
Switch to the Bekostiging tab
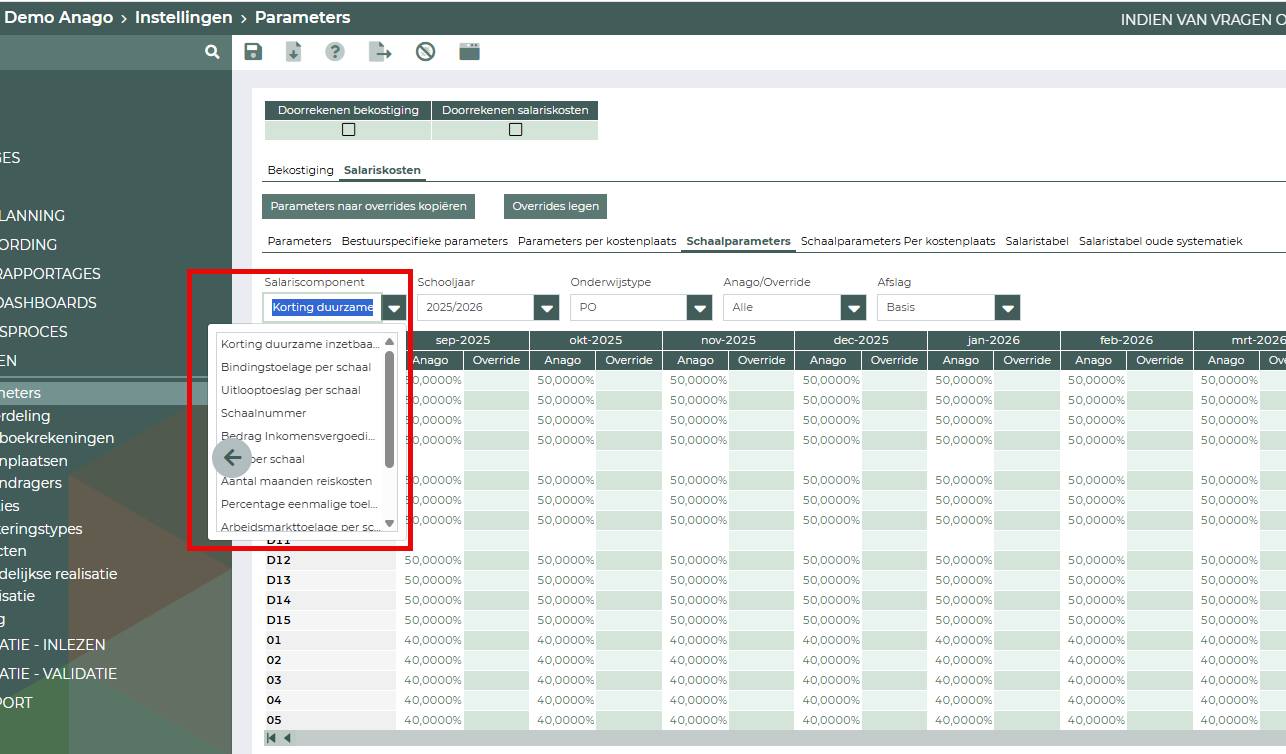click(300, 170)
